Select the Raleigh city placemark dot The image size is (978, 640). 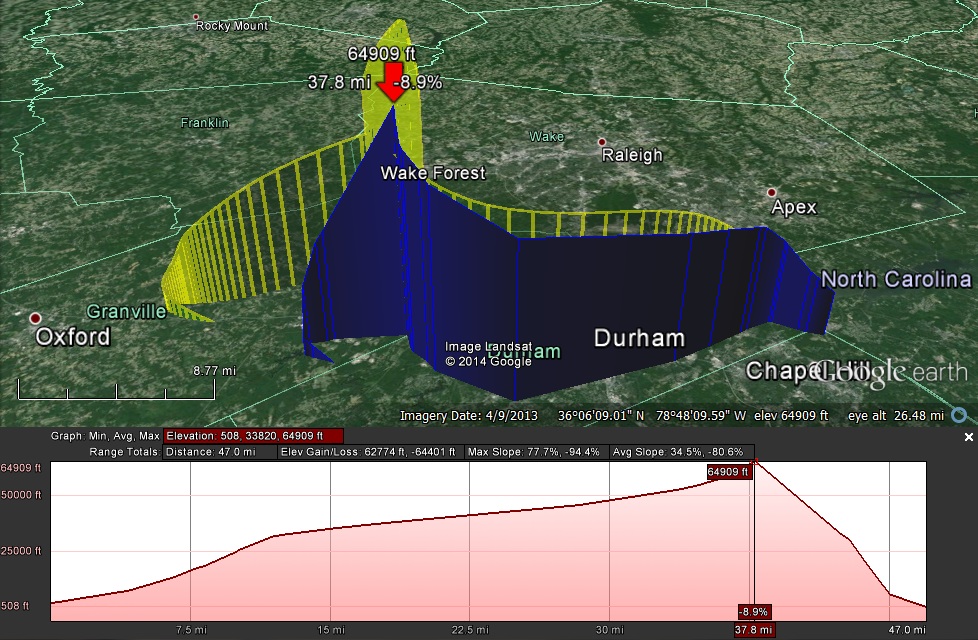point(601,142)
